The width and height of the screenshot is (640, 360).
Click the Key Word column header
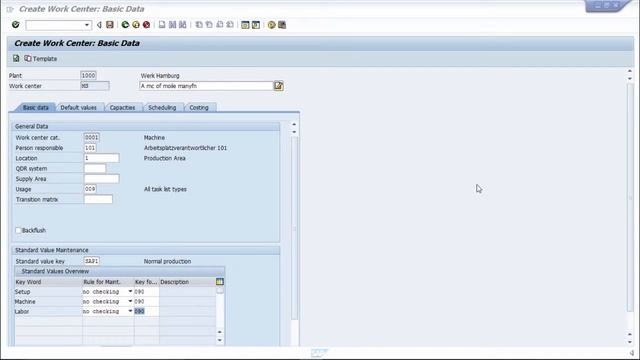click(x=48, y=282)
